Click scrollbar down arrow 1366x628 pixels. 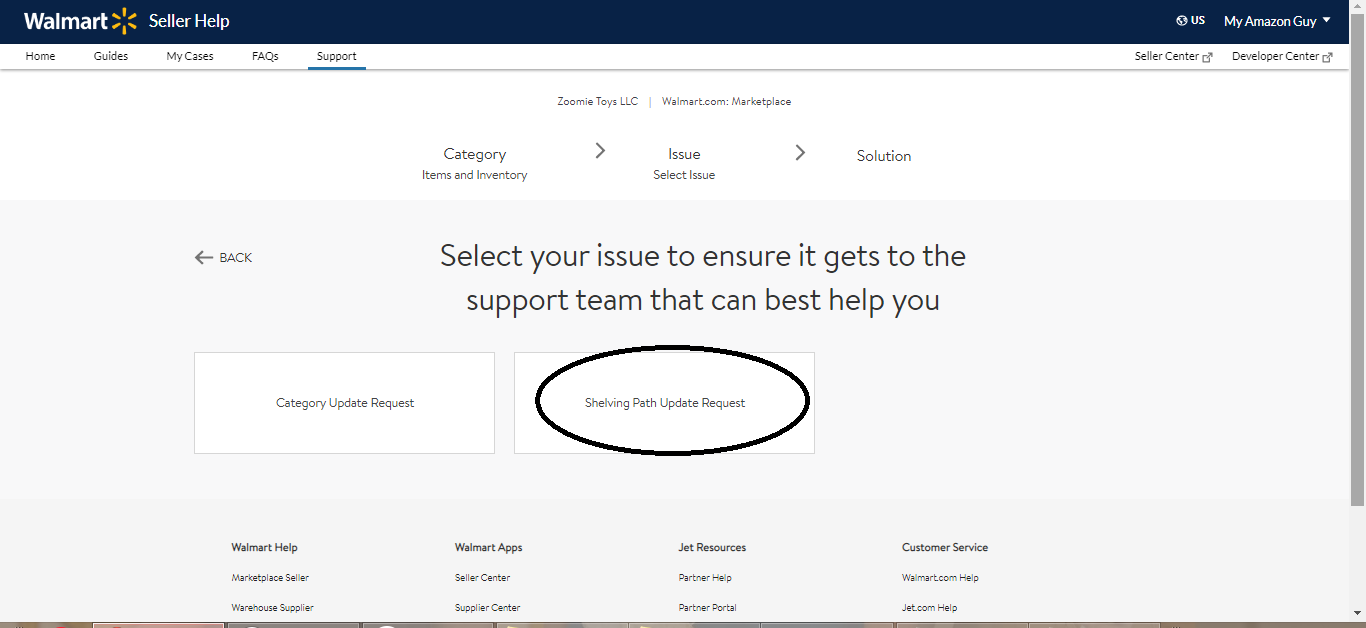tap(1357, 613)
